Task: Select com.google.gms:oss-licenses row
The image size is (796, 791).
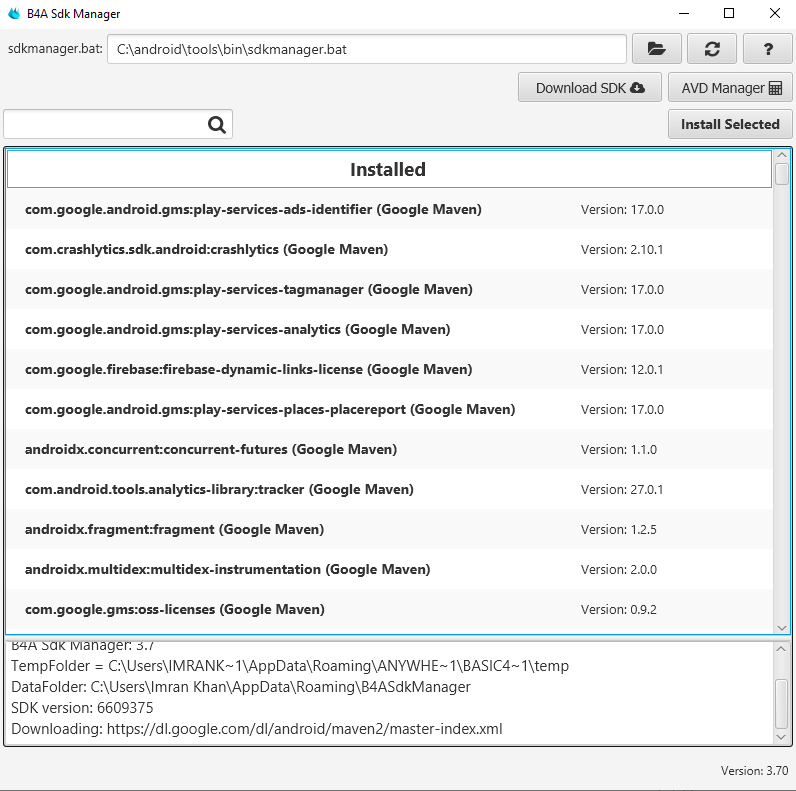Action: [389, 609]
